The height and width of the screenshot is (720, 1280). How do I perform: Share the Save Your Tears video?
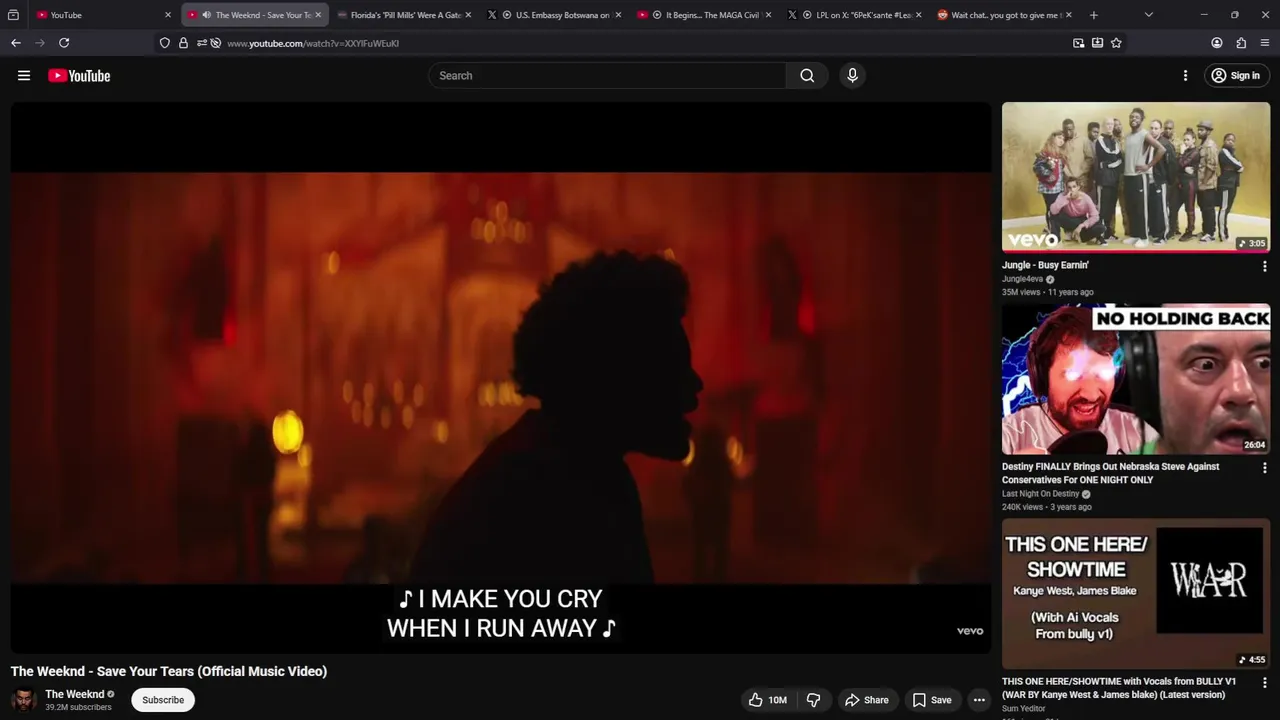click(x=866, y=700)
